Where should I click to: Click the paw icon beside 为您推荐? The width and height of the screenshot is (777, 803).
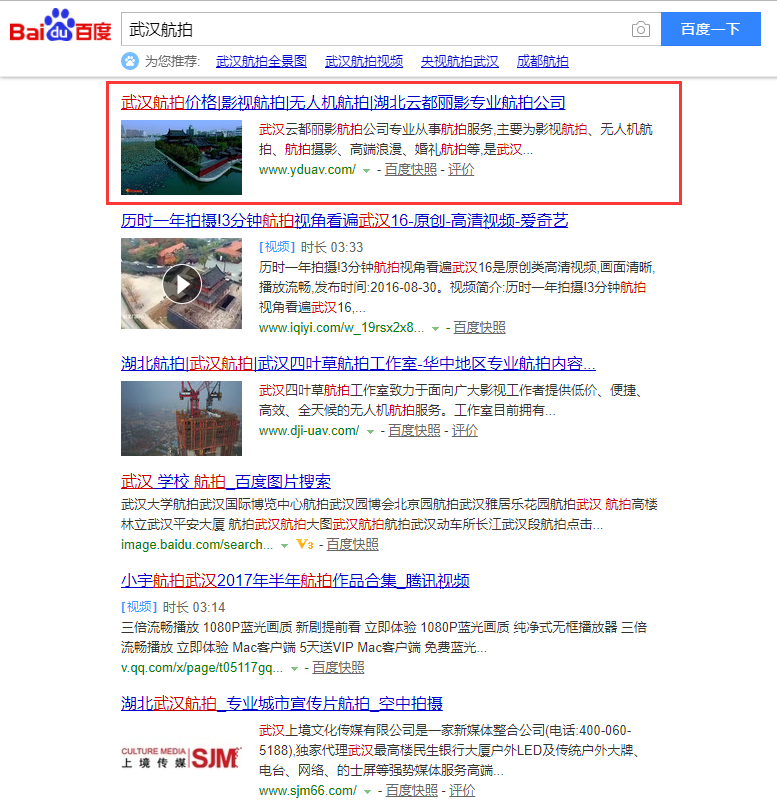click(130, 61)
